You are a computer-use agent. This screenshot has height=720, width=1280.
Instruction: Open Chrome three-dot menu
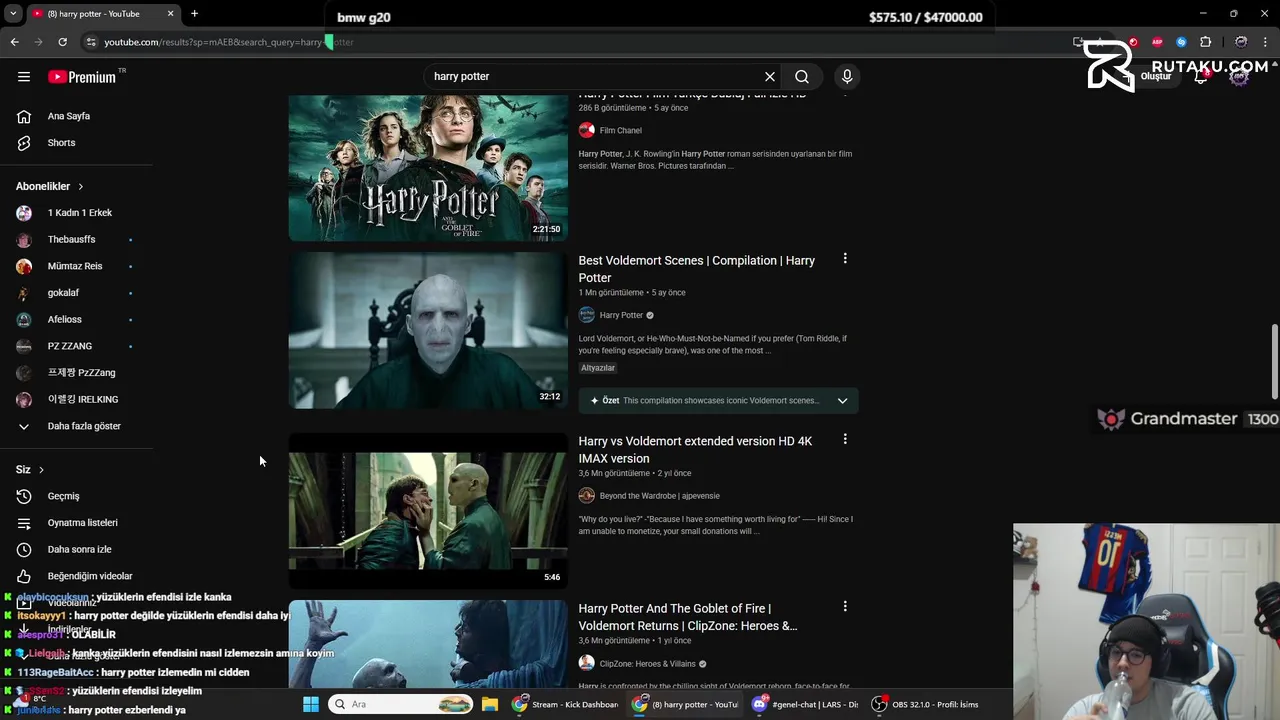tap(1264, 42)
